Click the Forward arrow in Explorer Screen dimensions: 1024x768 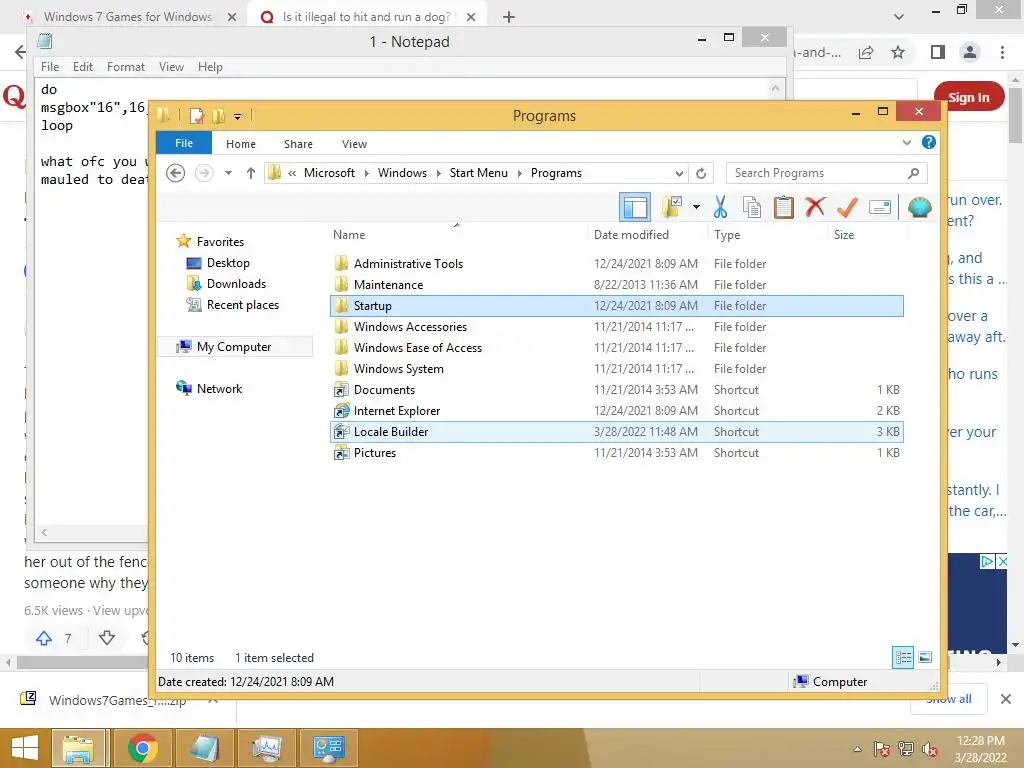(x=204, y=173)
